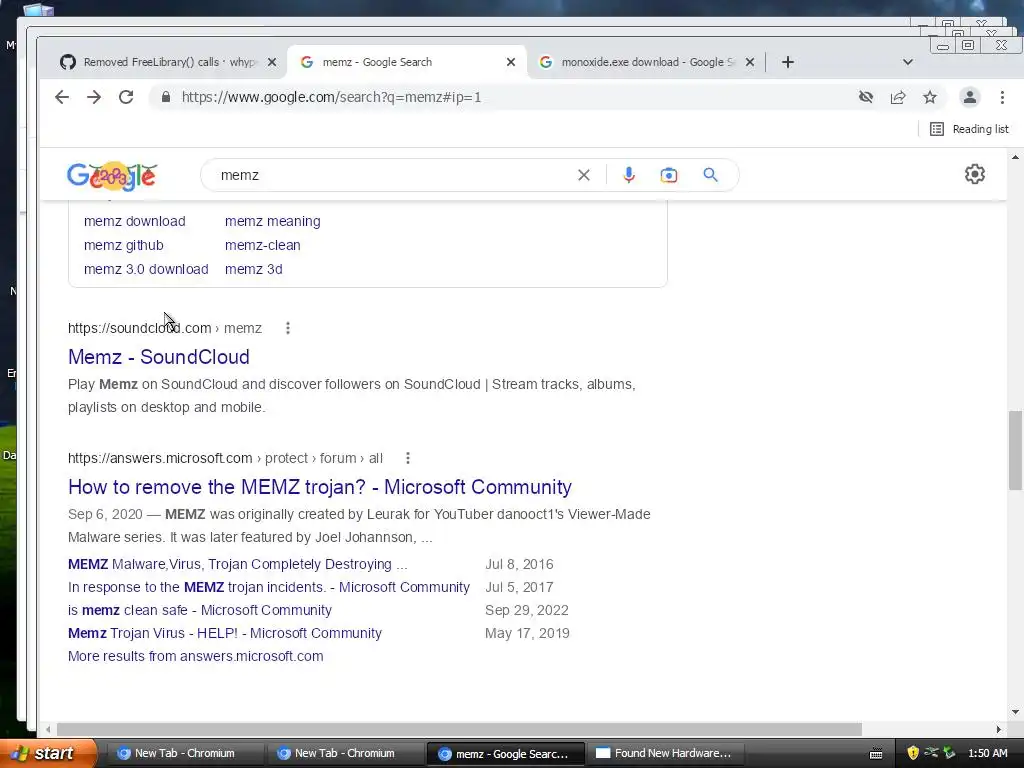The width and height of the screenshot is (1024, 768).
Task: Open How to remove the MEMZ trojan result
Action: (320, 487)
